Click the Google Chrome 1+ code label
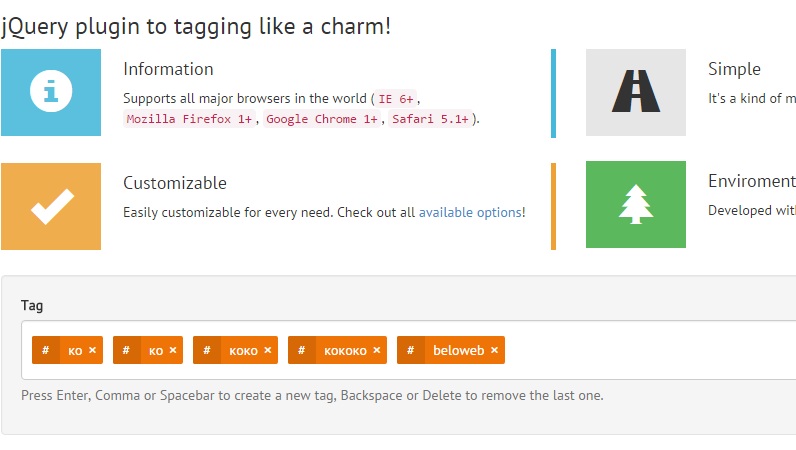This screenshot has height=450, width=796. click(x=321, y=119)
